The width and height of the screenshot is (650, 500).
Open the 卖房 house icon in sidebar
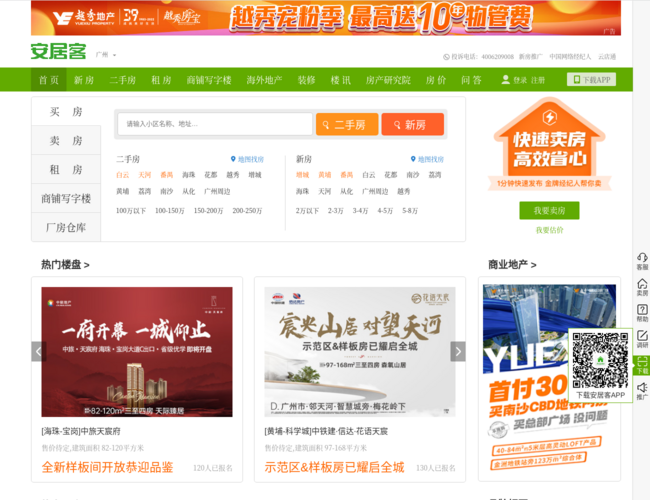(642, 283)
